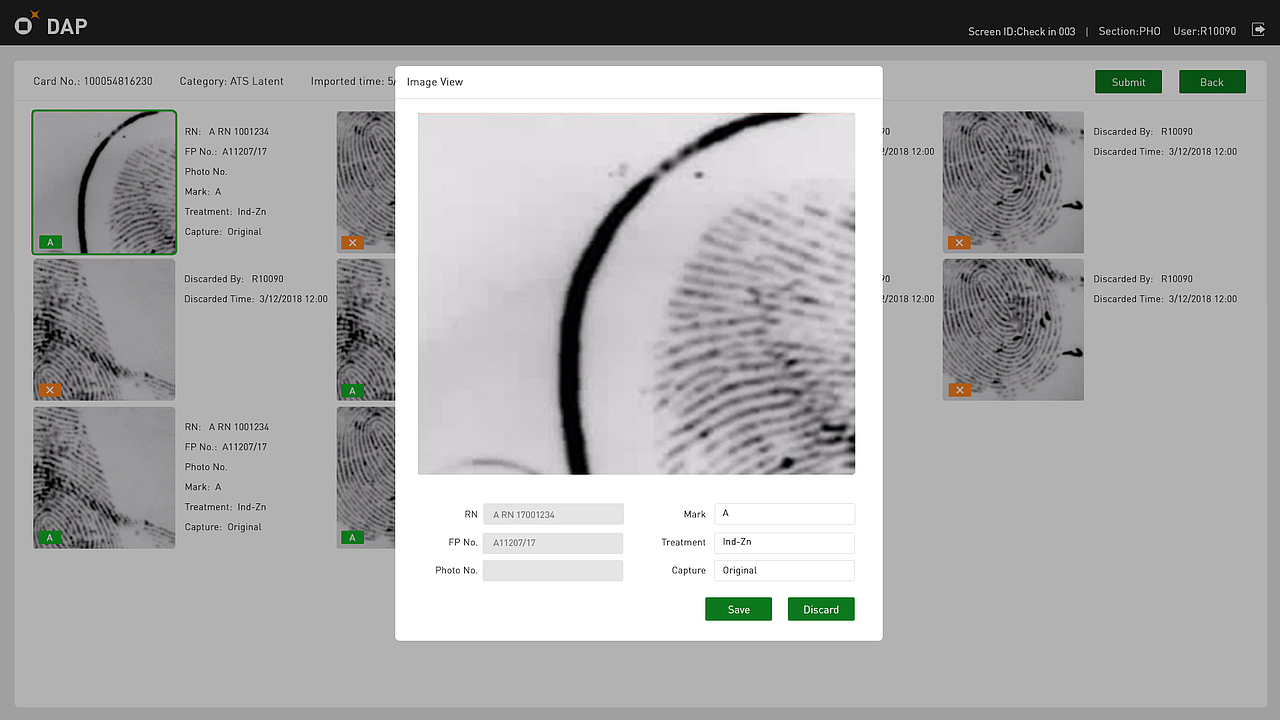Discard the enlarged fingerprint image
The height and width of the screenshot is (720, 1280).
point(820,608)
